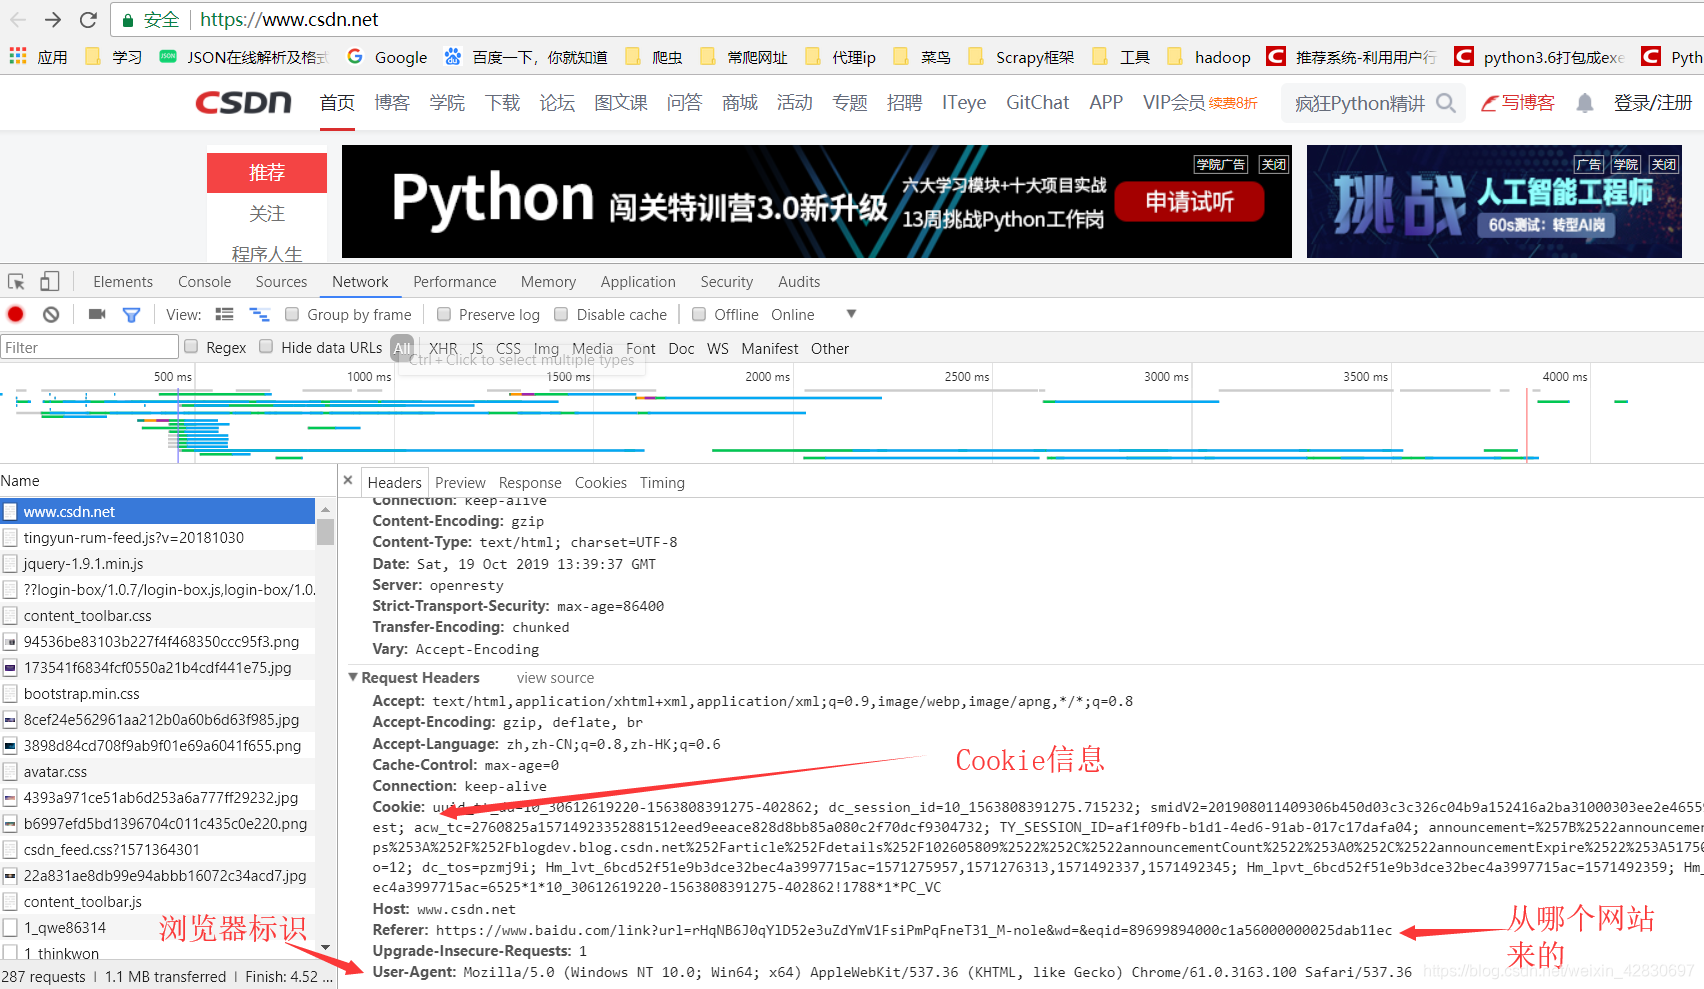1704x989 pixels.
Task: Select the 推荐 sidebar category
Action: [x=267, y=172]
